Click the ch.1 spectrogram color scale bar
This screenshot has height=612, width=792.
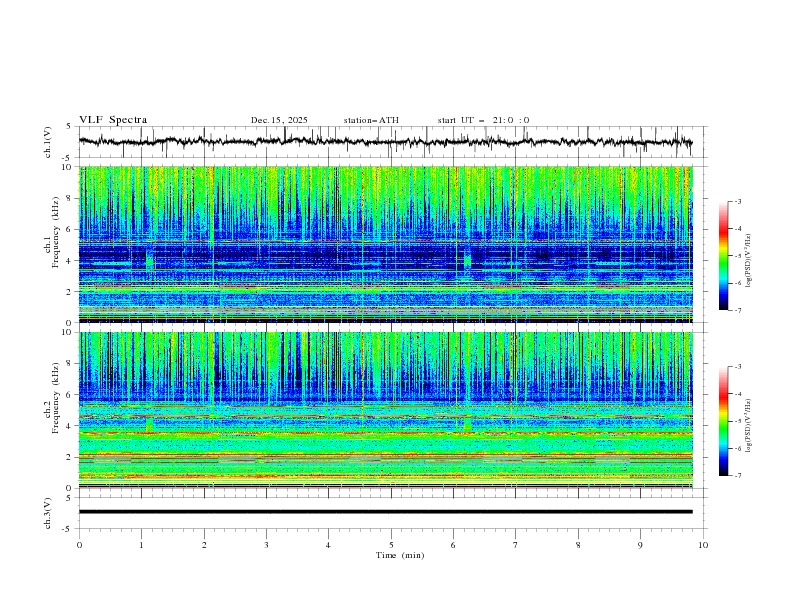723,256
